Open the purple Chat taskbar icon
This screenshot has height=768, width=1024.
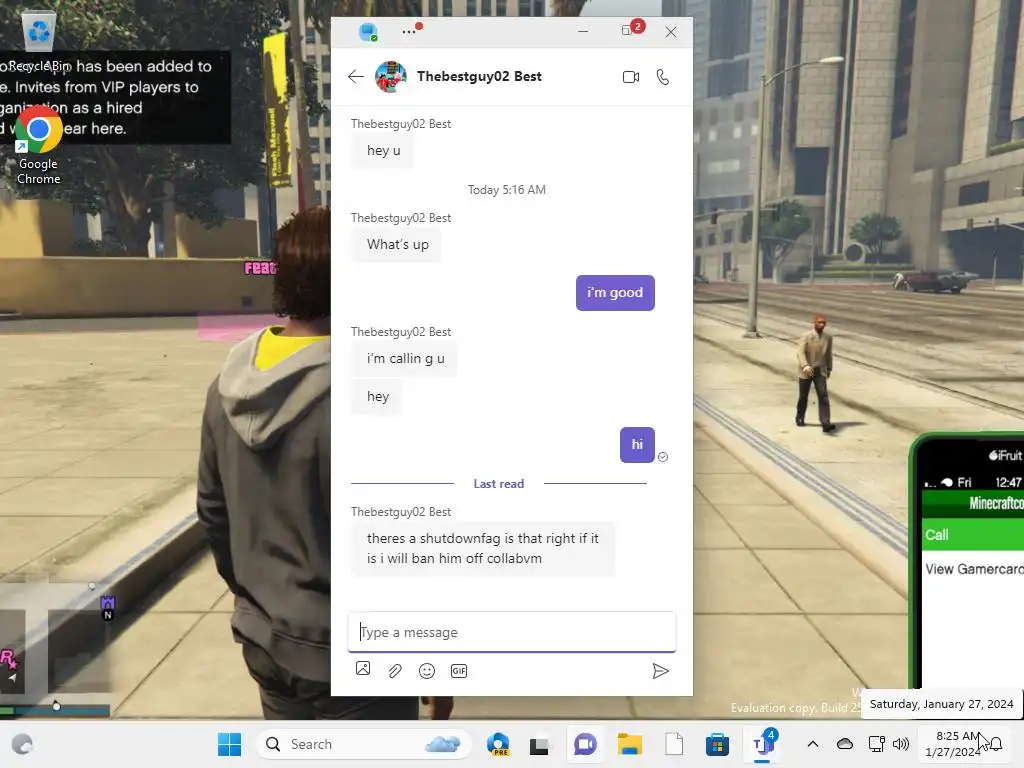(585, 744)
